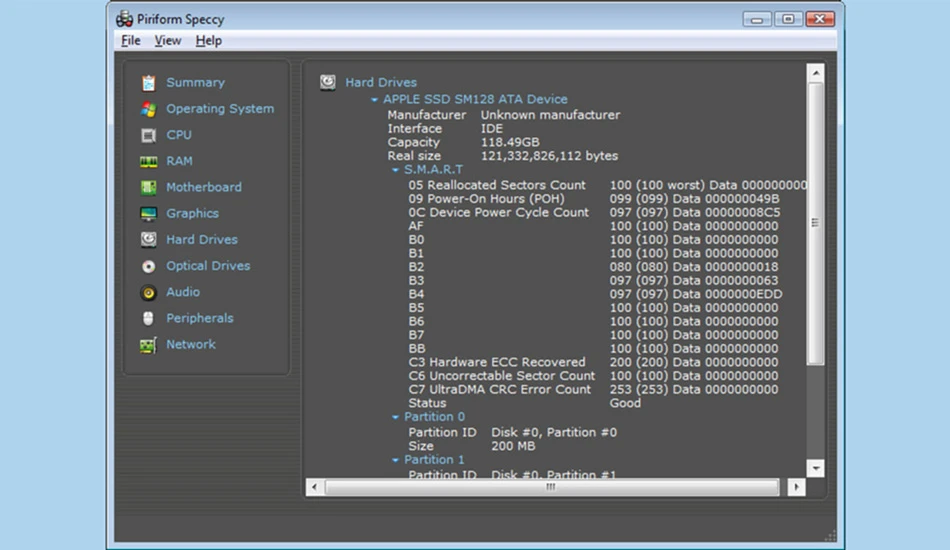Image resolution: width=950 pixels, height=550 pixels.
Task: Collapse the Partition 1 section
Action: pyautogui.click(x=396, y=460)
